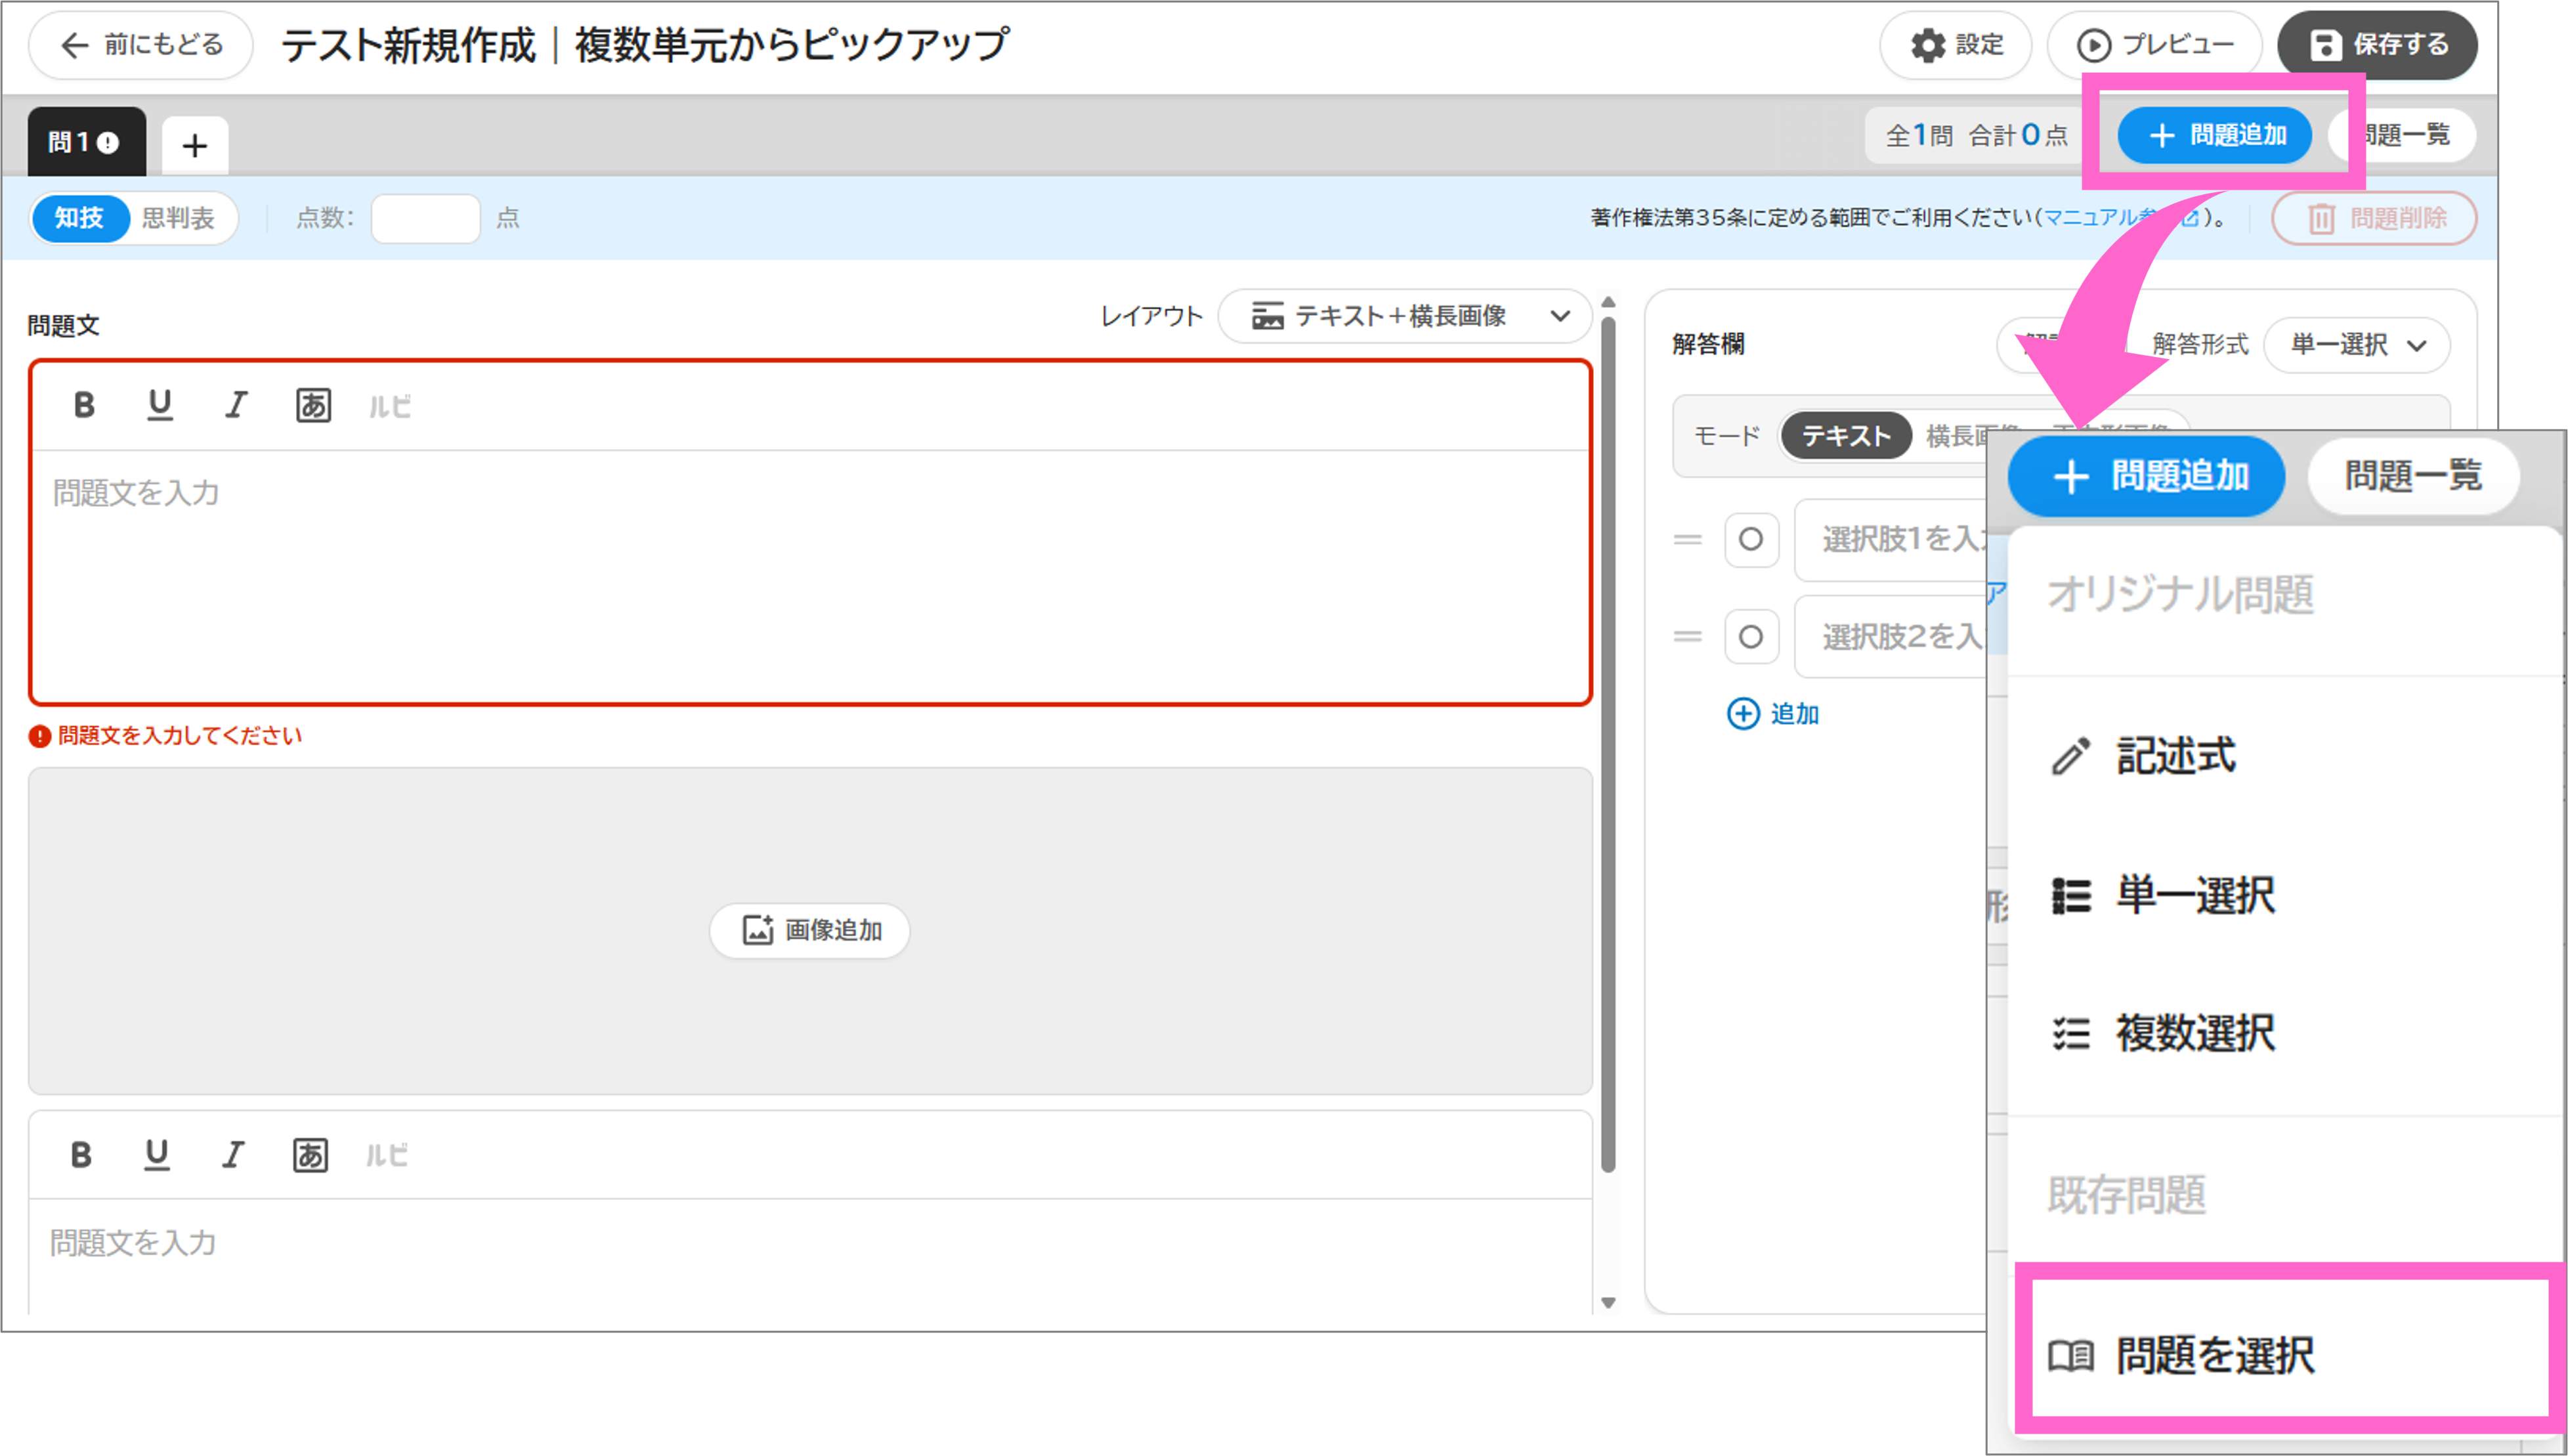This screenshot has height=1456, width=2568.
Task: Click the highlighted 問題追加 button in top bar
Action: coord(2215,135)
